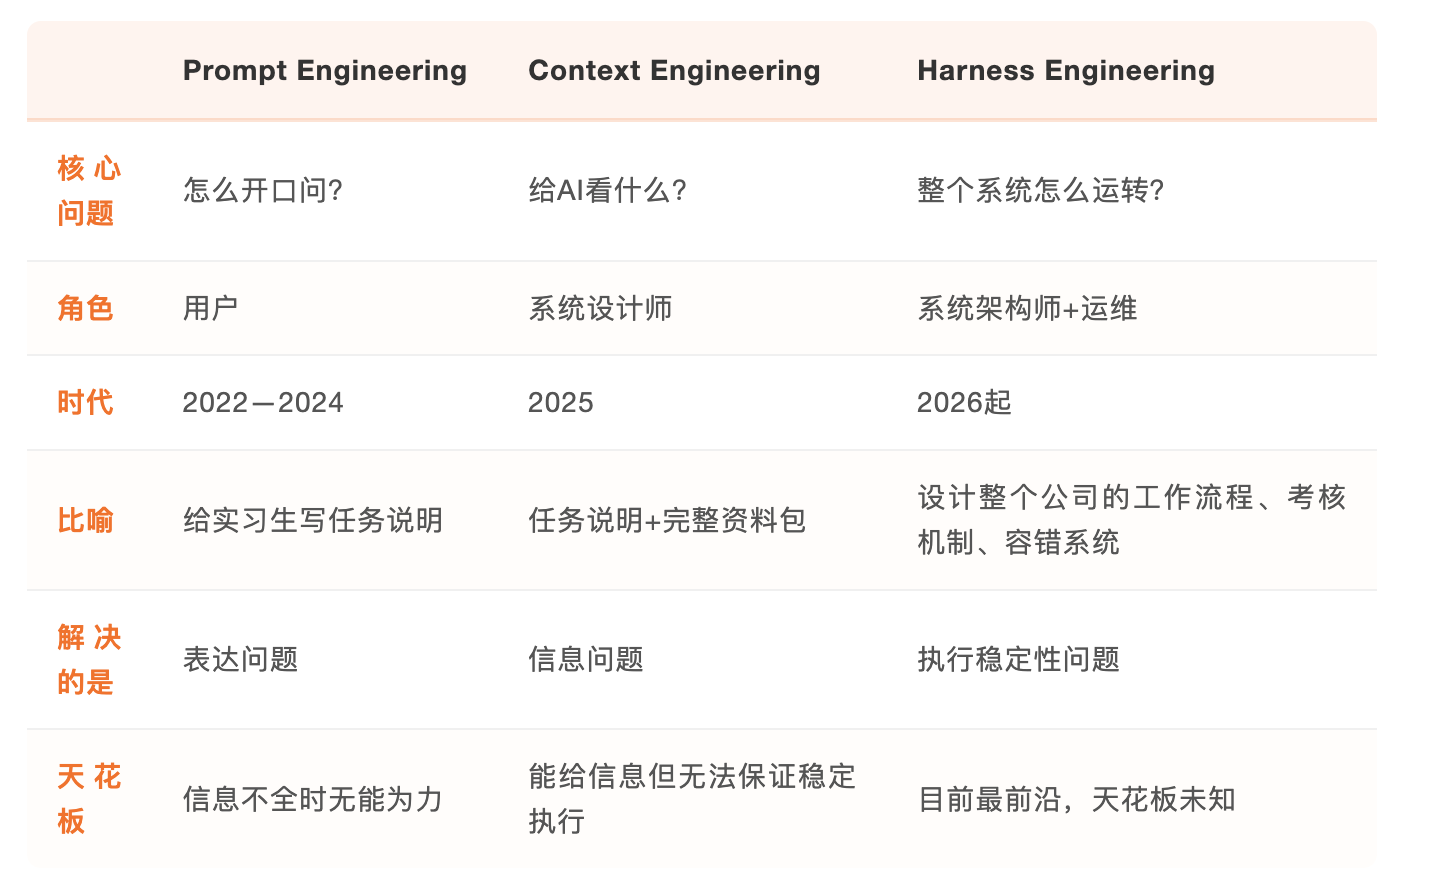Click the 执行稳定性问题 cell
The height and width of the screenshot is (870, 1434).
pyautogui.click(x=1018, y=659)
